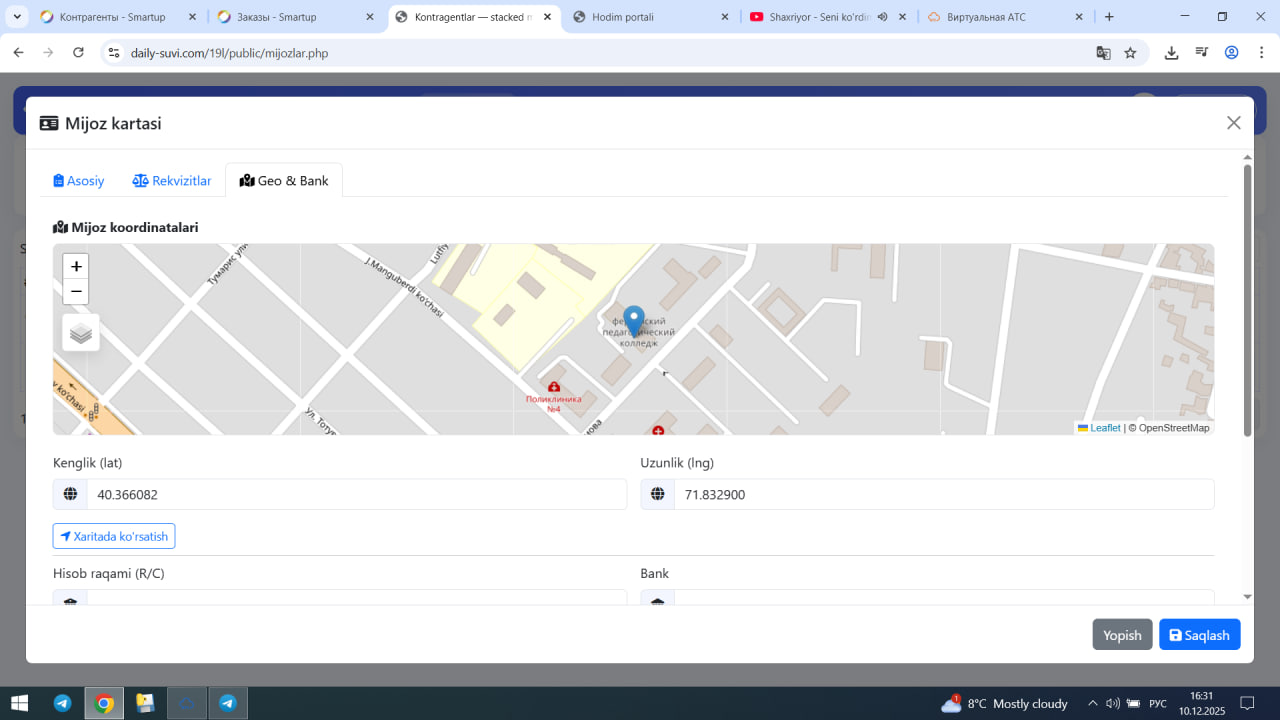Screen dimensions: 1280x720
Task: Zoom in on the map
Action: tap(76, 267)
